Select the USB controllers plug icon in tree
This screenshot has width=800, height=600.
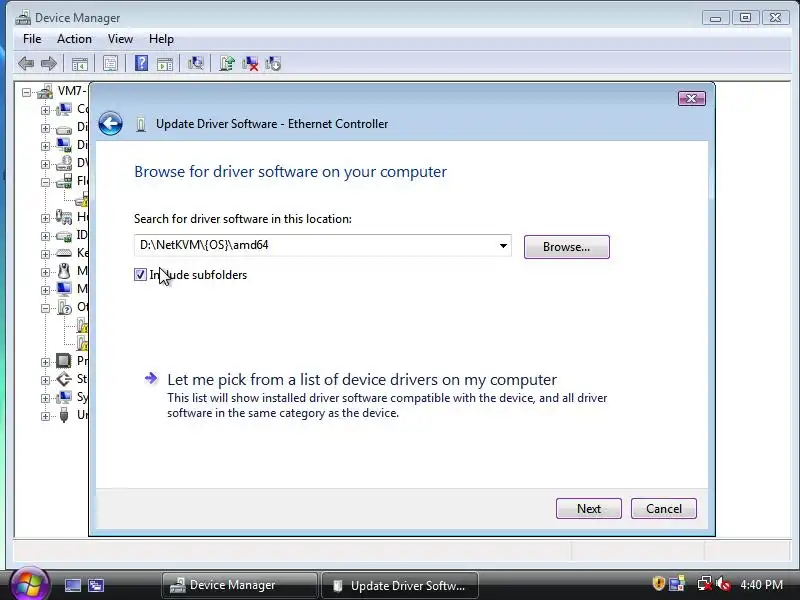click(64, 415)
